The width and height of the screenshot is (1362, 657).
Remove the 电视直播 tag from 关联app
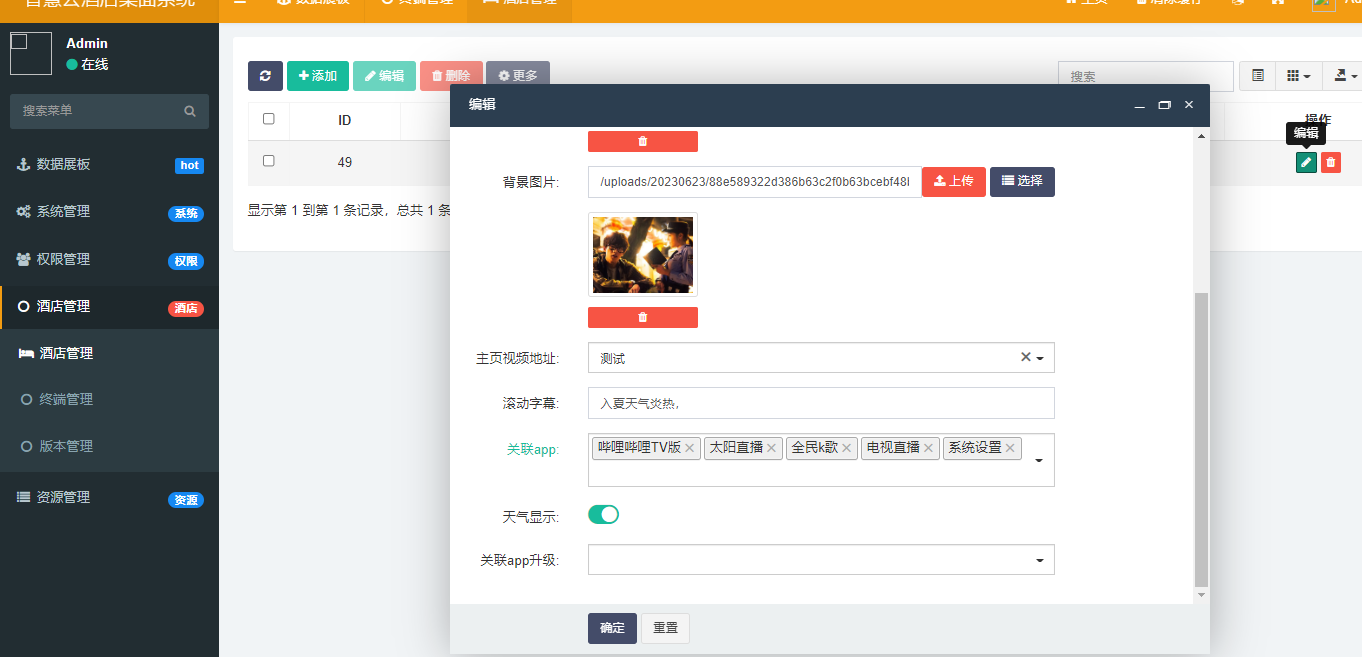[x=928, y=448]
